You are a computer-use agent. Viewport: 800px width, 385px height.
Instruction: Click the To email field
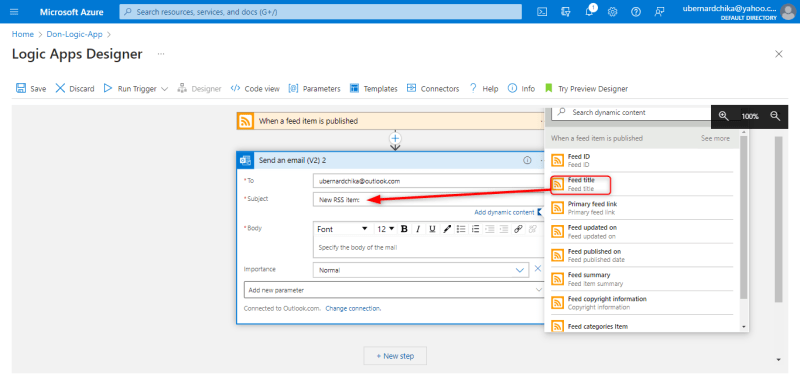[428, 181]
